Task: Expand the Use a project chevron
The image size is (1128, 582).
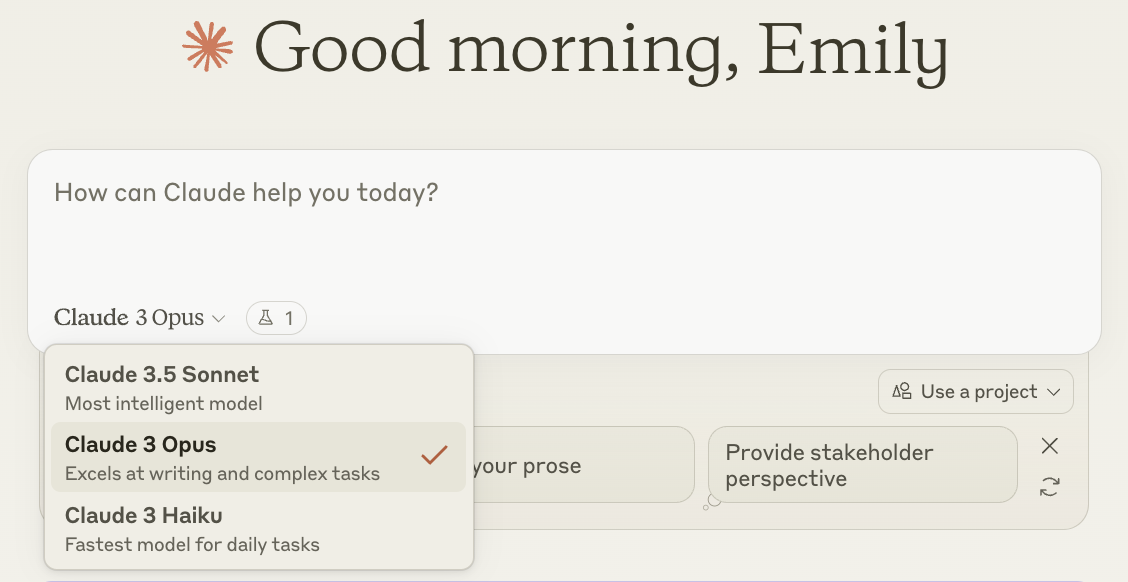Action: 1053,392
